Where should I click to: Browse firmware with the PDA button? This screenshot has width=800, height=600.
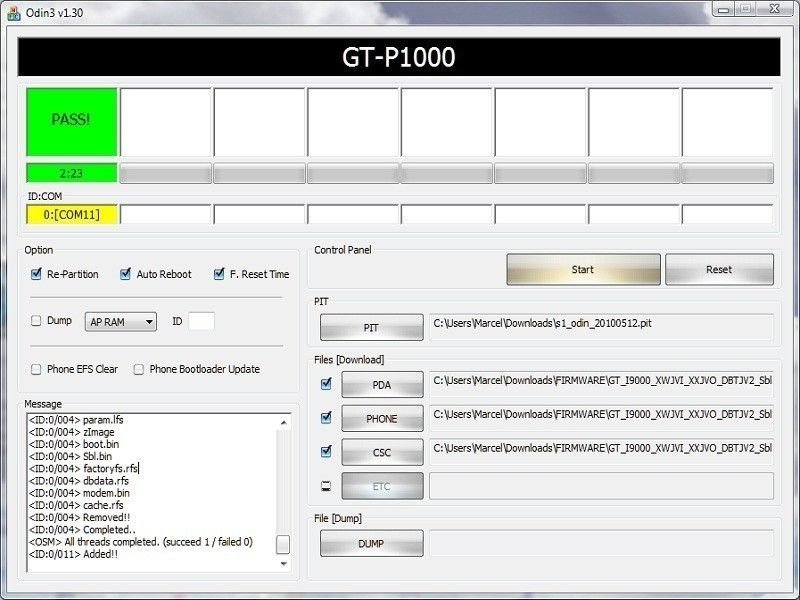[x=382, y=384]
